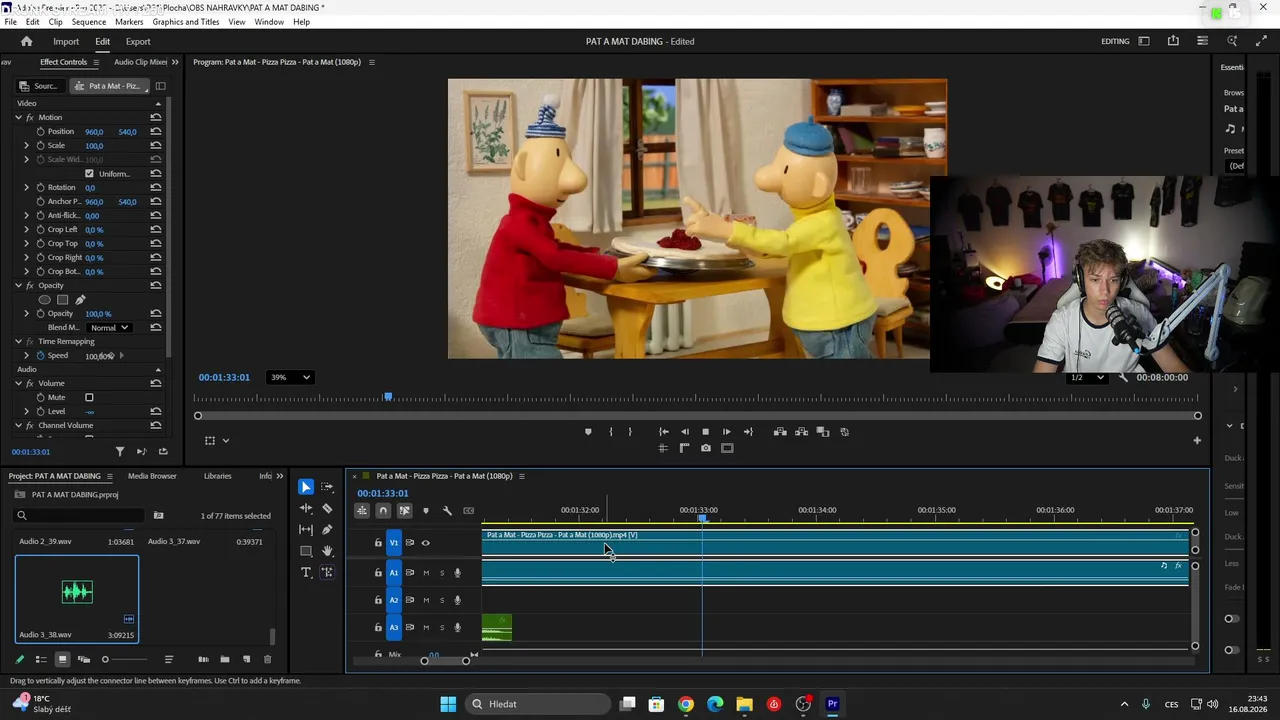The image size is (1280, 720).
Task: Expand the Scale property
Action: 27,146
